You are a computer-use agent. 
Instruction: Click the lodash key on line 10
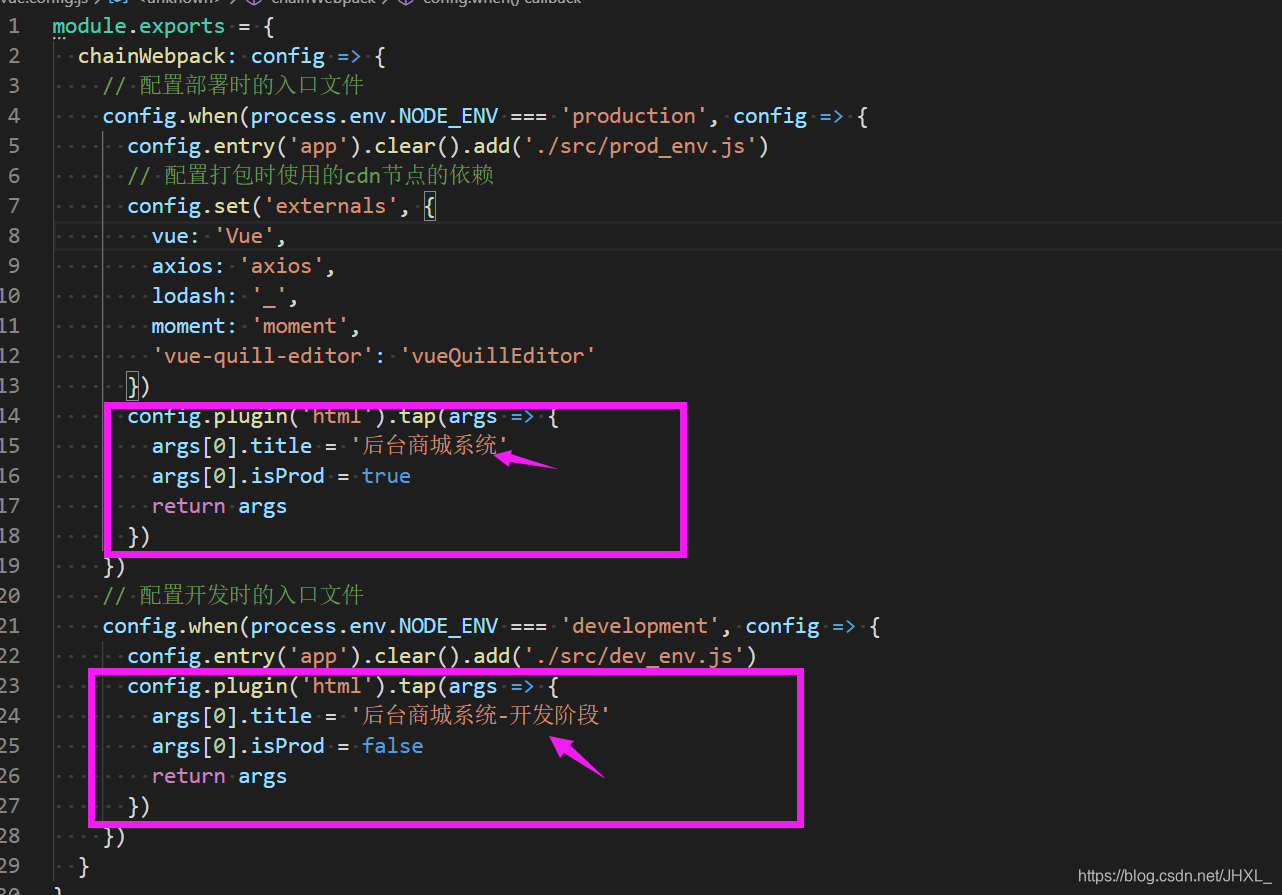[x=189, y=296]
